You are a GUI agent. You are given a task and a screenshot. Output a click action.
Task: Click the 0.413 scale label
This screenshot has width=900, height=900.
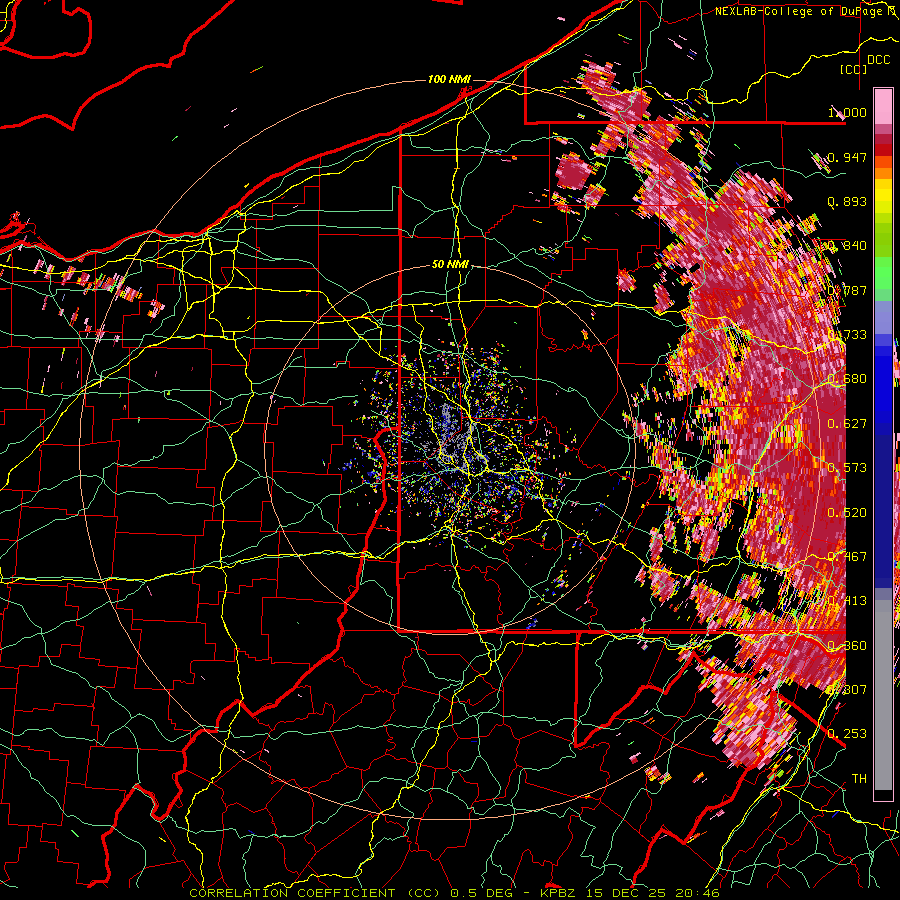tap(847, 601)
